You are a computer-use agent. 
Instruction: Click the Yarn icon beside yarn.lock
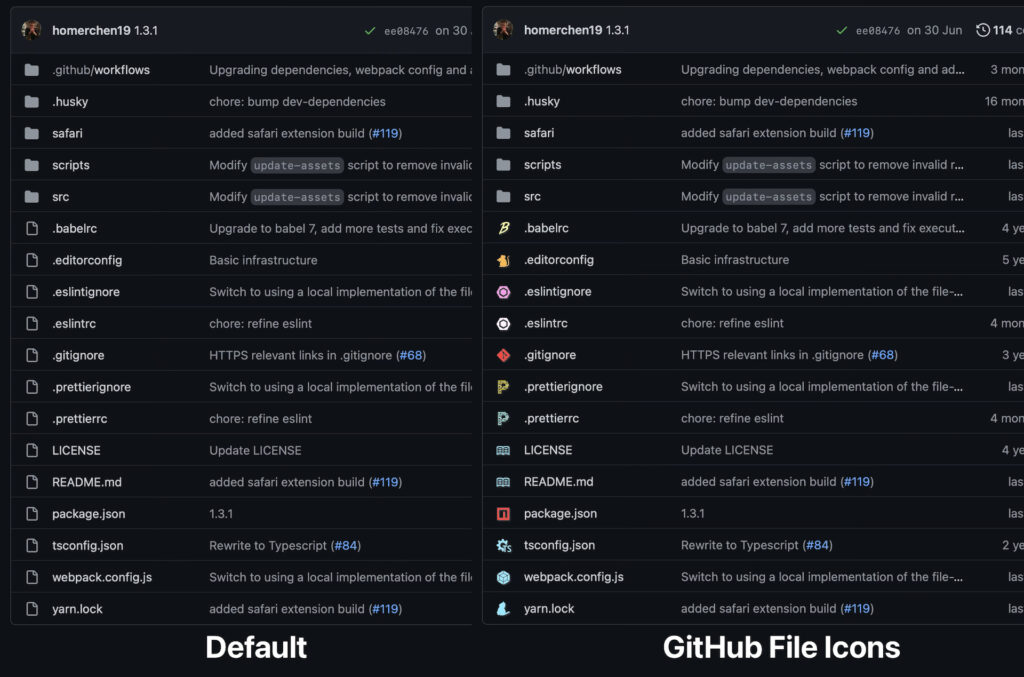(503, 608)
